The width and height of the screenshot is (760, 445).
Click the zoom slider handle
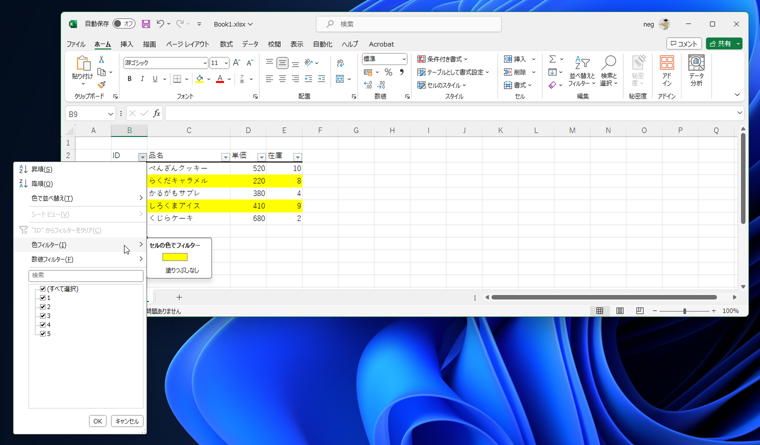(684, 311)
